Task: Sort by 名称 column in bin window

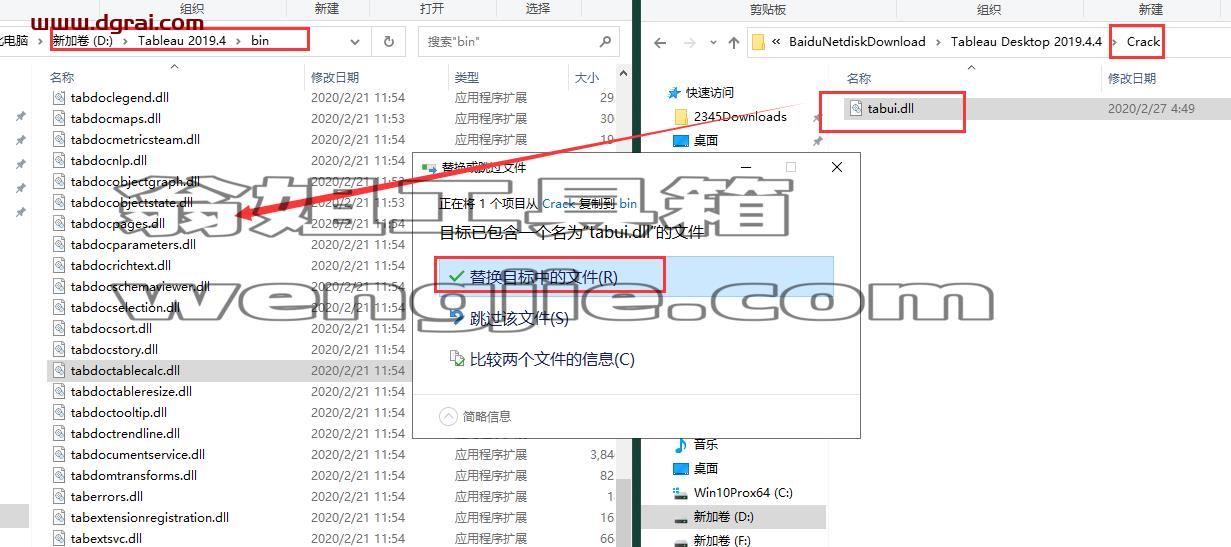Action: click(62, 77)
